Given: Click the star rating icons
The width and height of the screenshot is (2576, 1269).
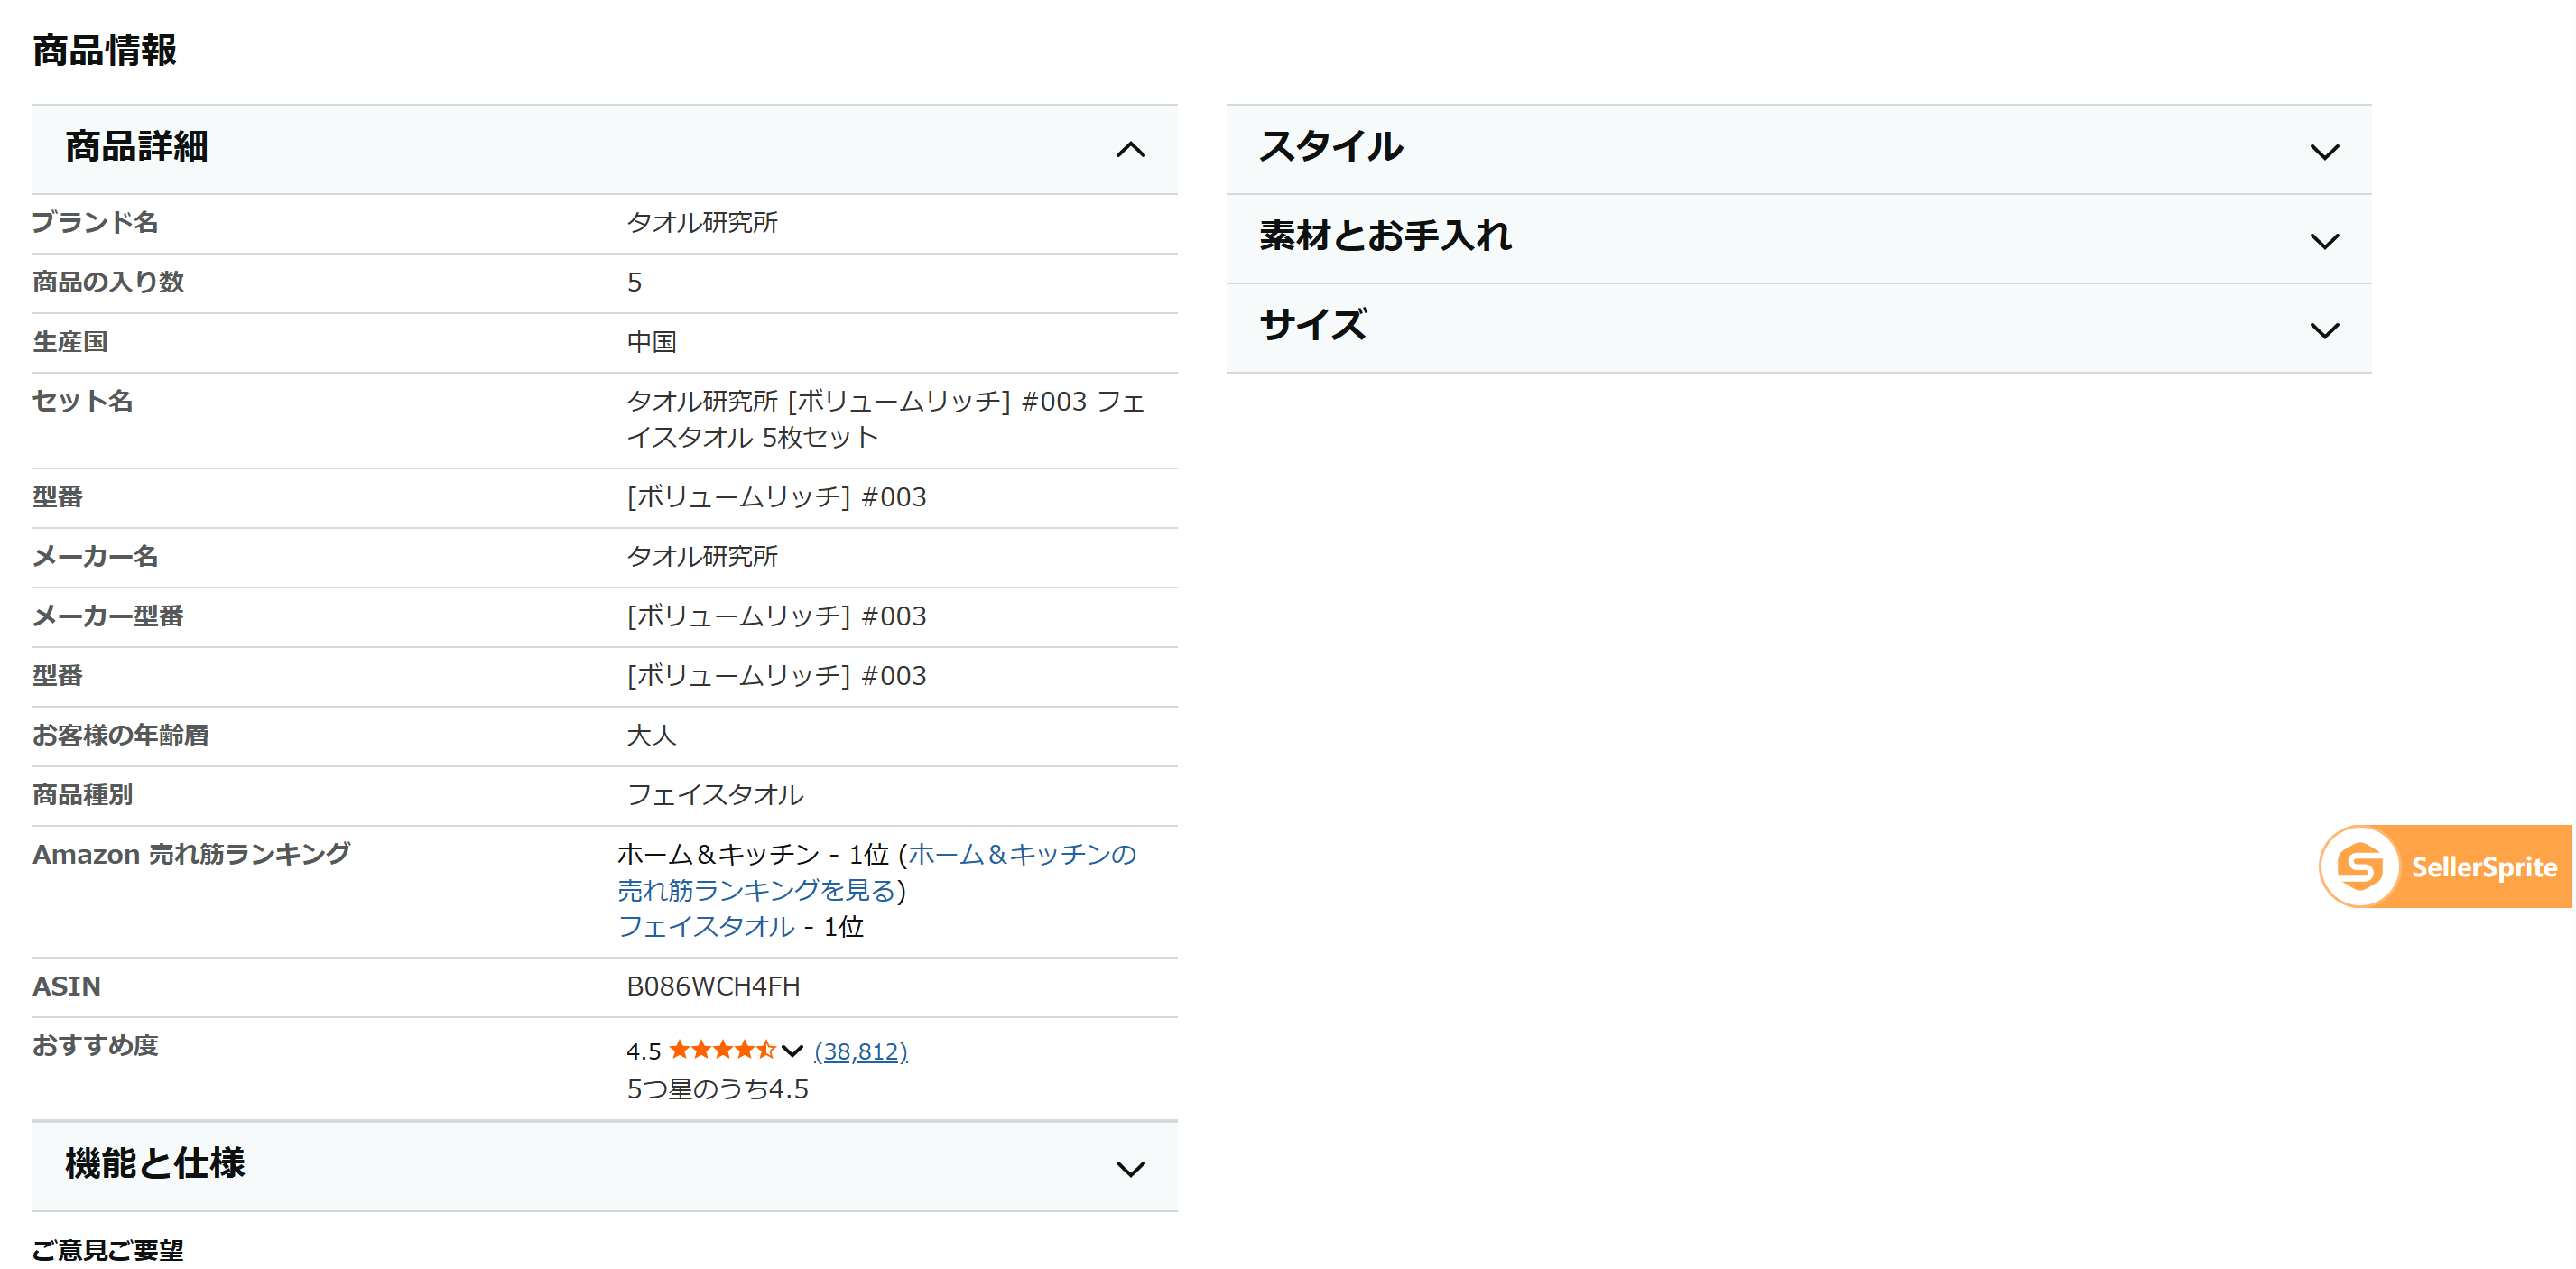Looking at the screenshot, I should pyautogui.click(x=722, y=1050).
